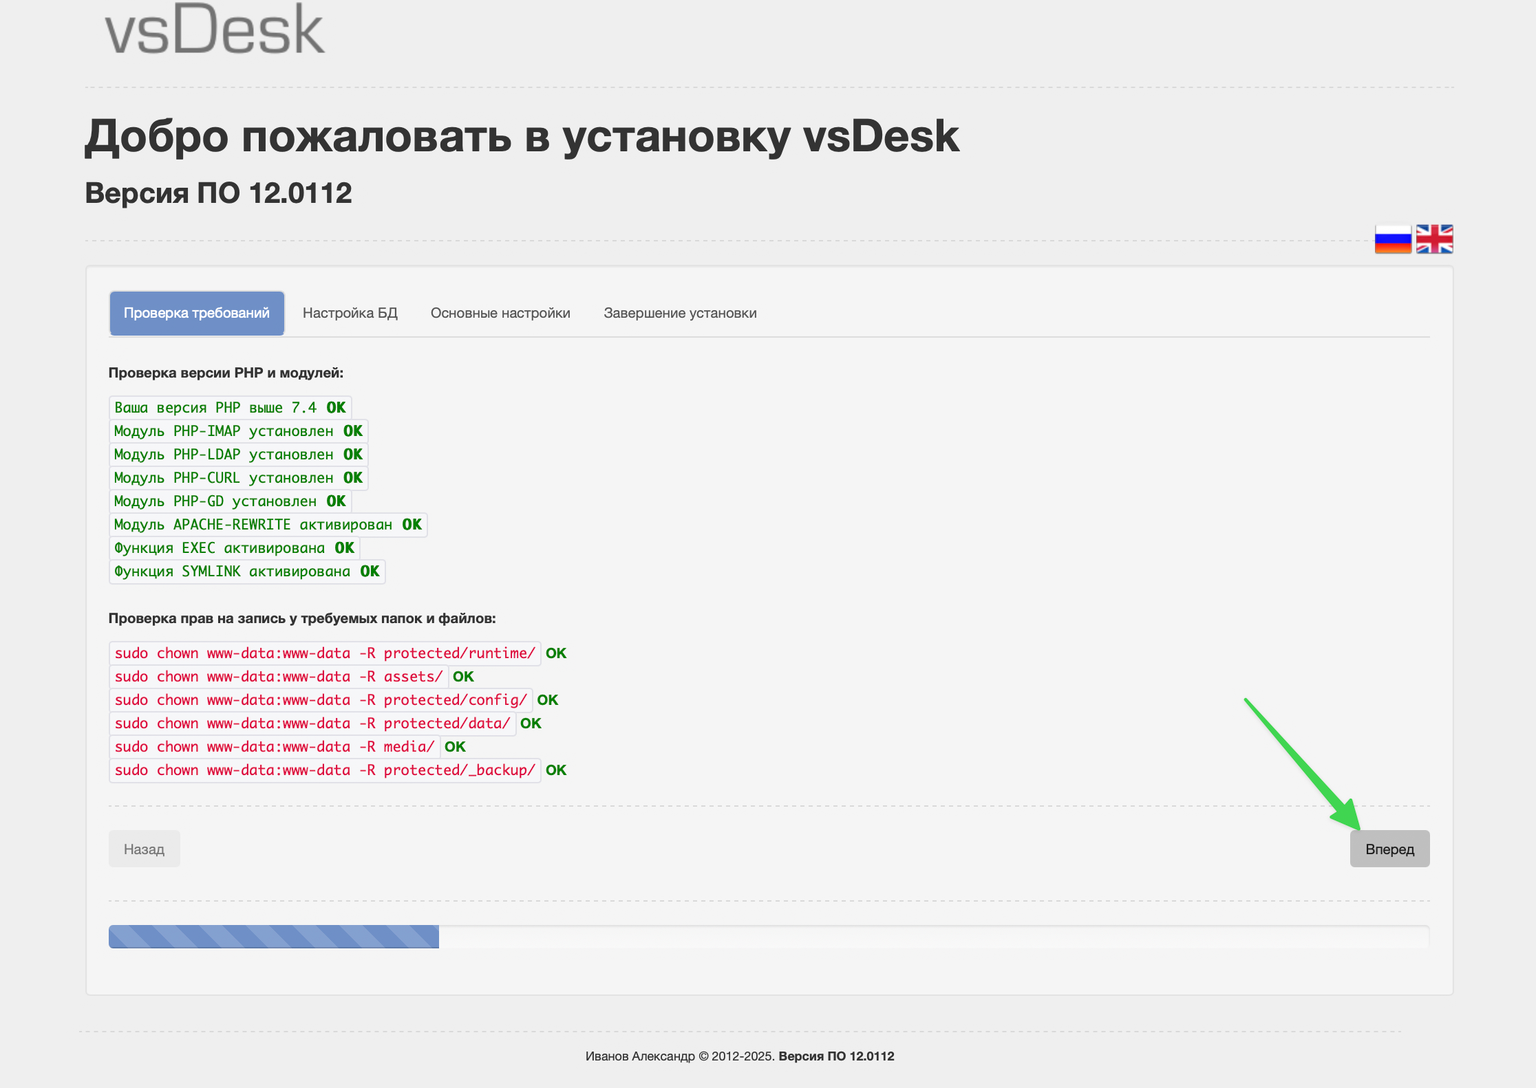Image resolution: width=1536 pixels, height=1088 pixels.
Task: Click the chown protected/runtime/ command
Action: click(x=324, y=653)
